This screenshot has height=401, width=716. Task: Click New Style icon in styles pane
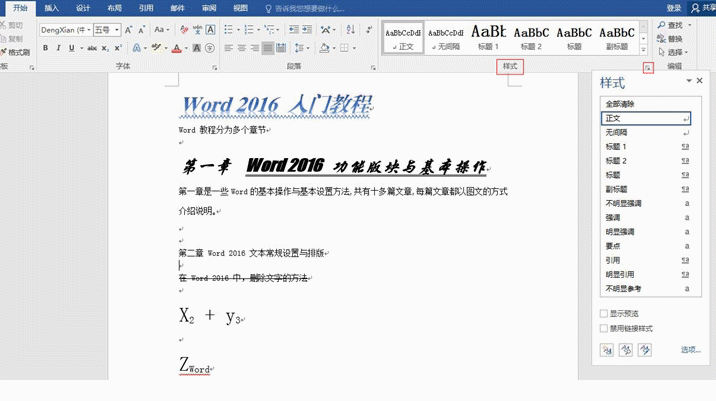(606, 350)
